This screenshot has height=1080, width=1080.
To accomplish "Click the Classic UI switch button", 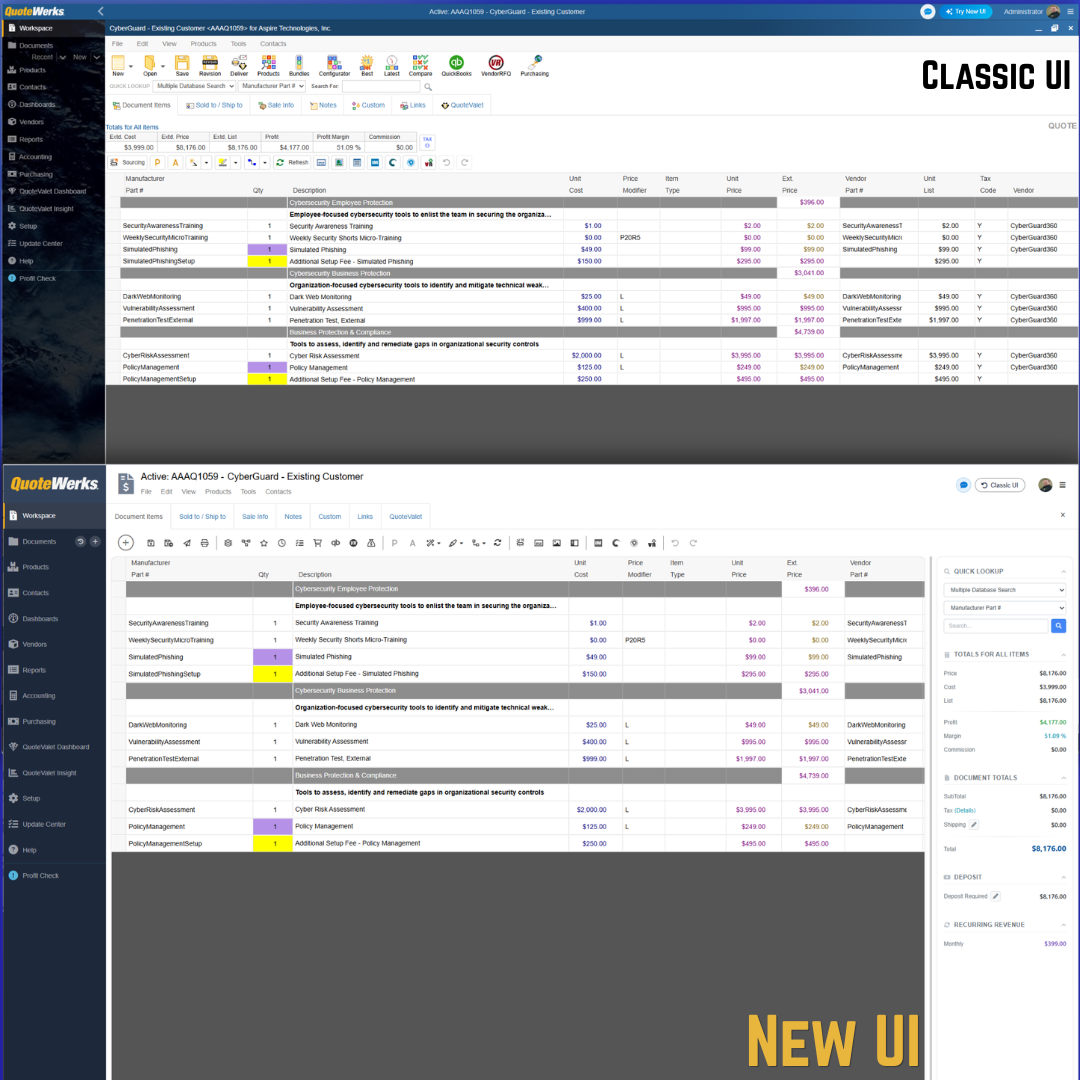I will 999,485.
